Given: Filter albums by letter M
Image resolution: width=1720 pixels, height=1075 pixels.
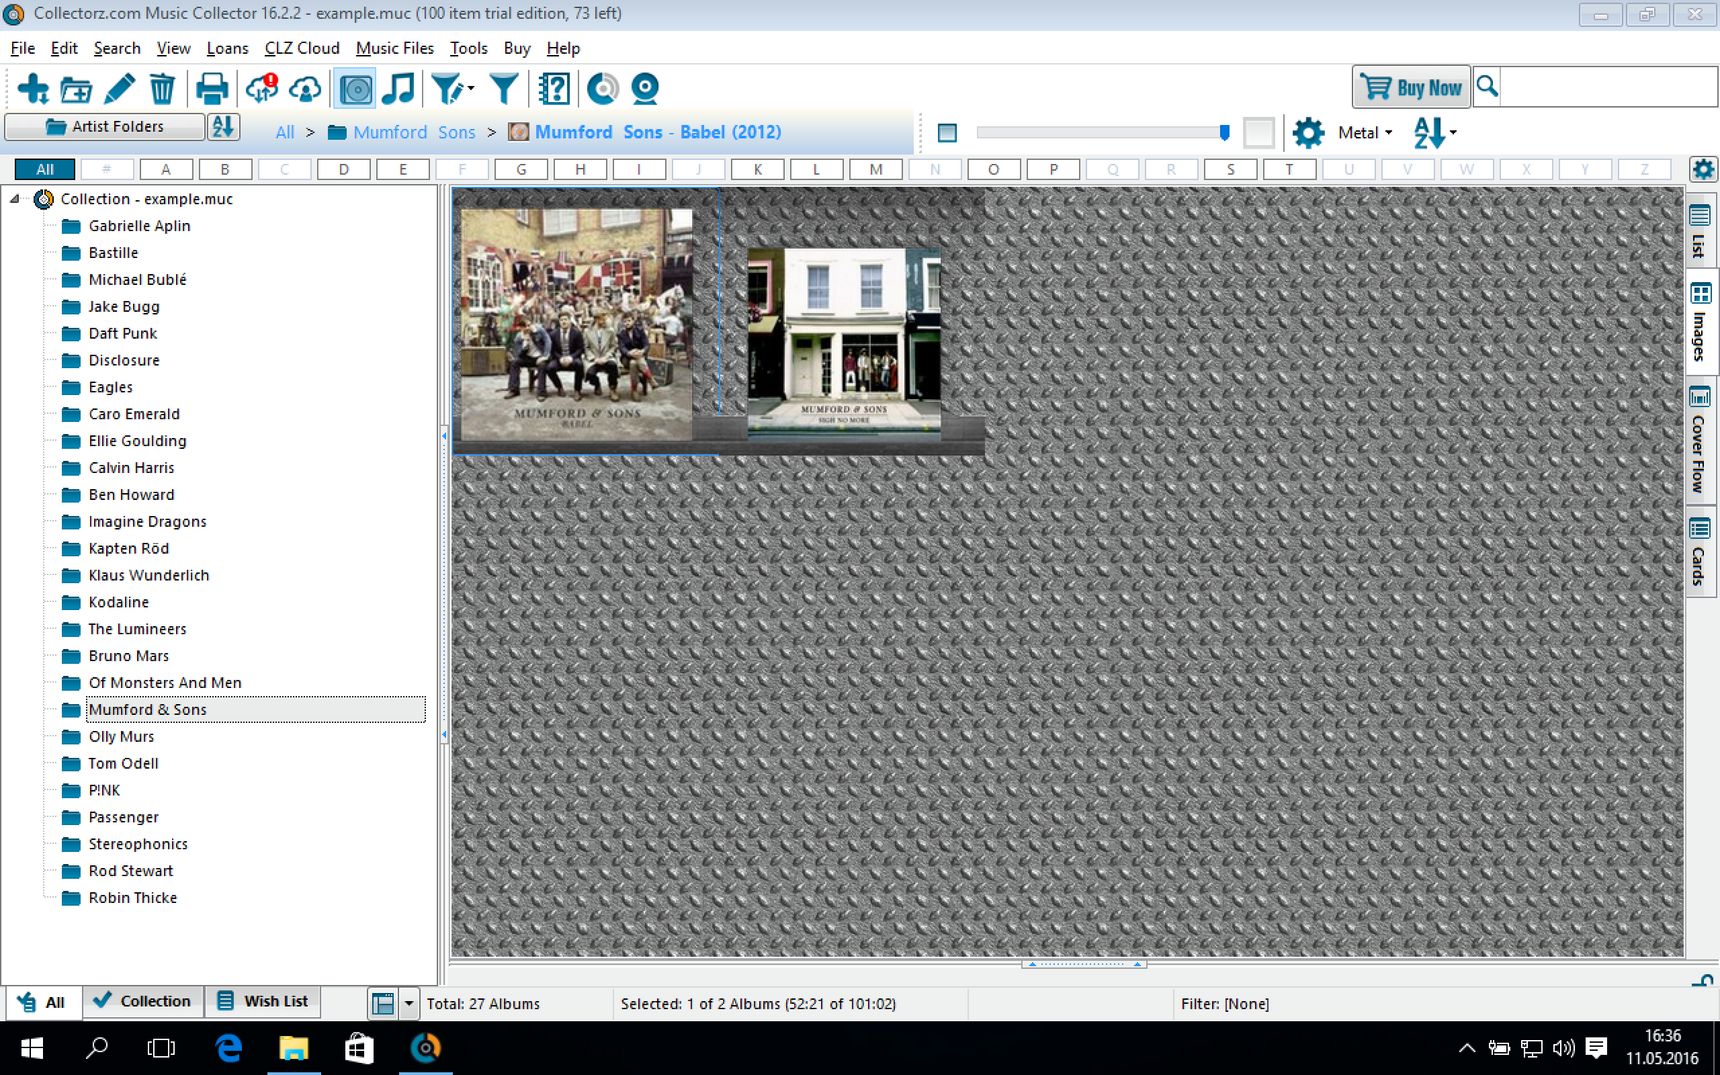Looking at the screenshot, I should 876,169.
